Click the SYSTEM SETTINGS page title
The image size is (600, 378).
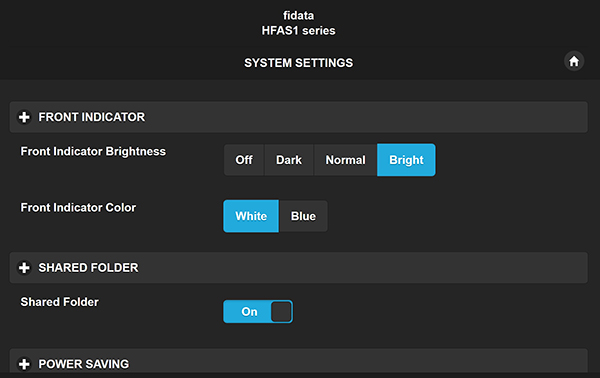click(x=298, y=63)
